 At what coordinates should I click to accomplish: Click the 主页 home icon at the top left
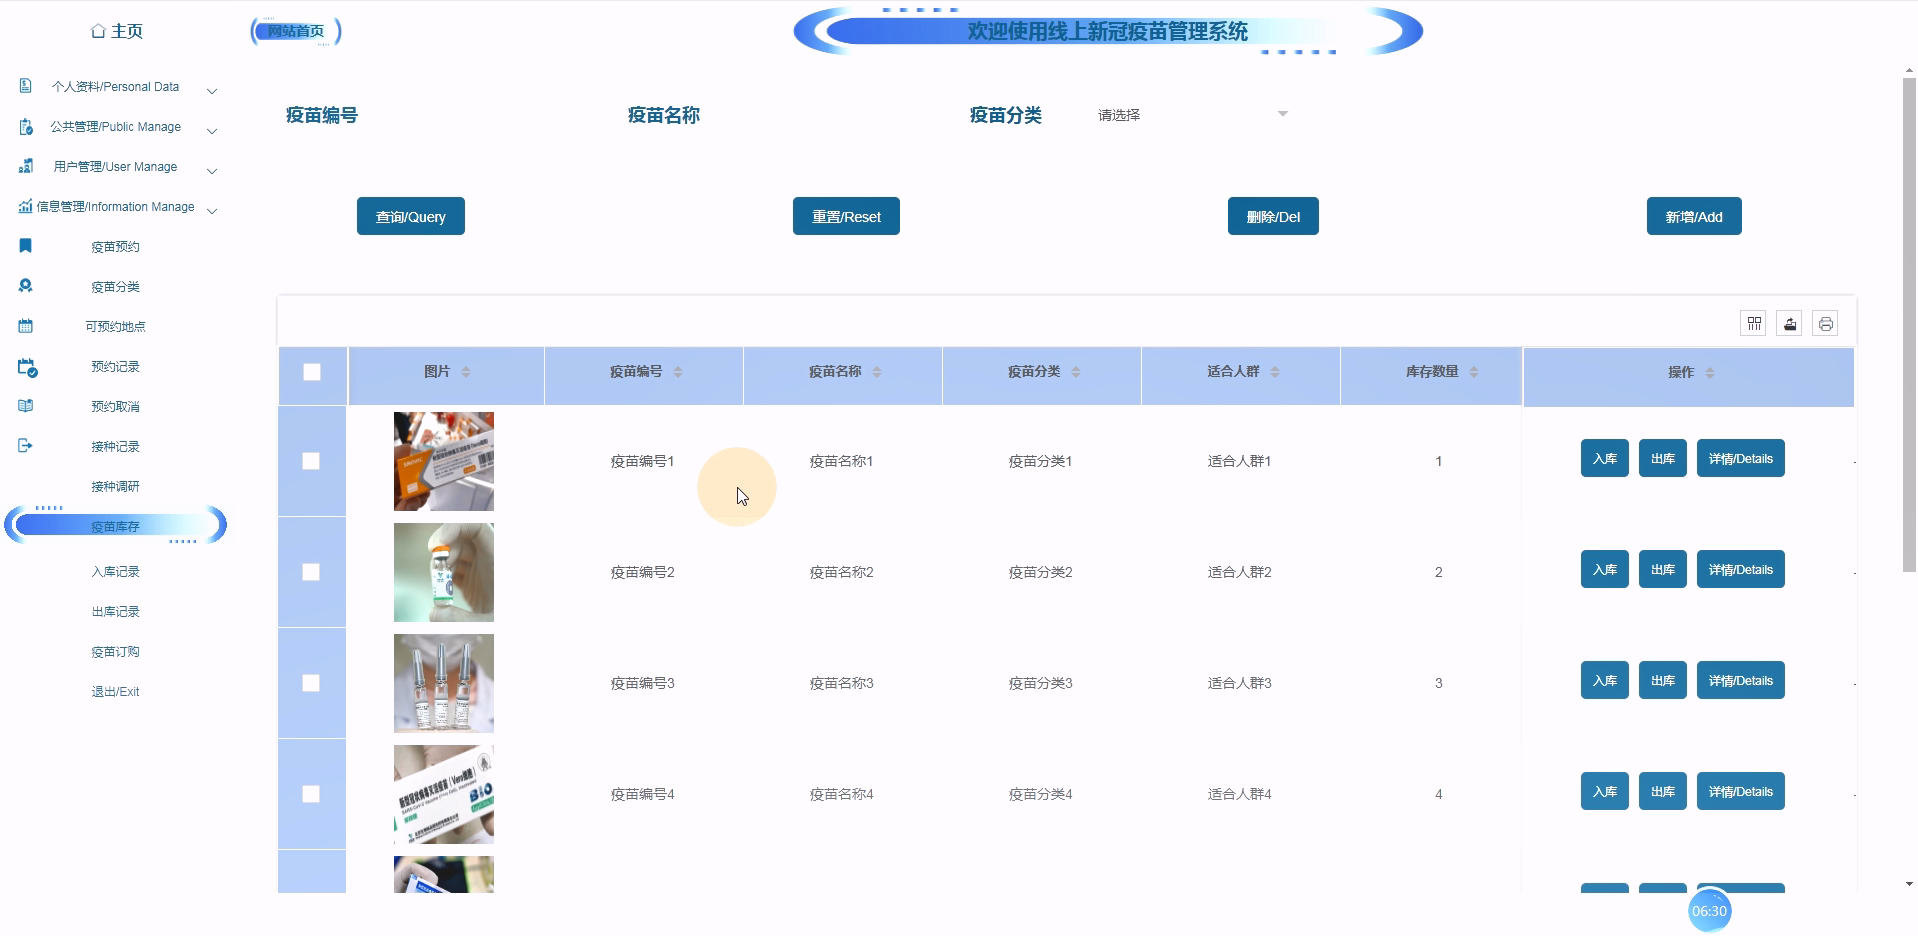[x=97, y=31]
